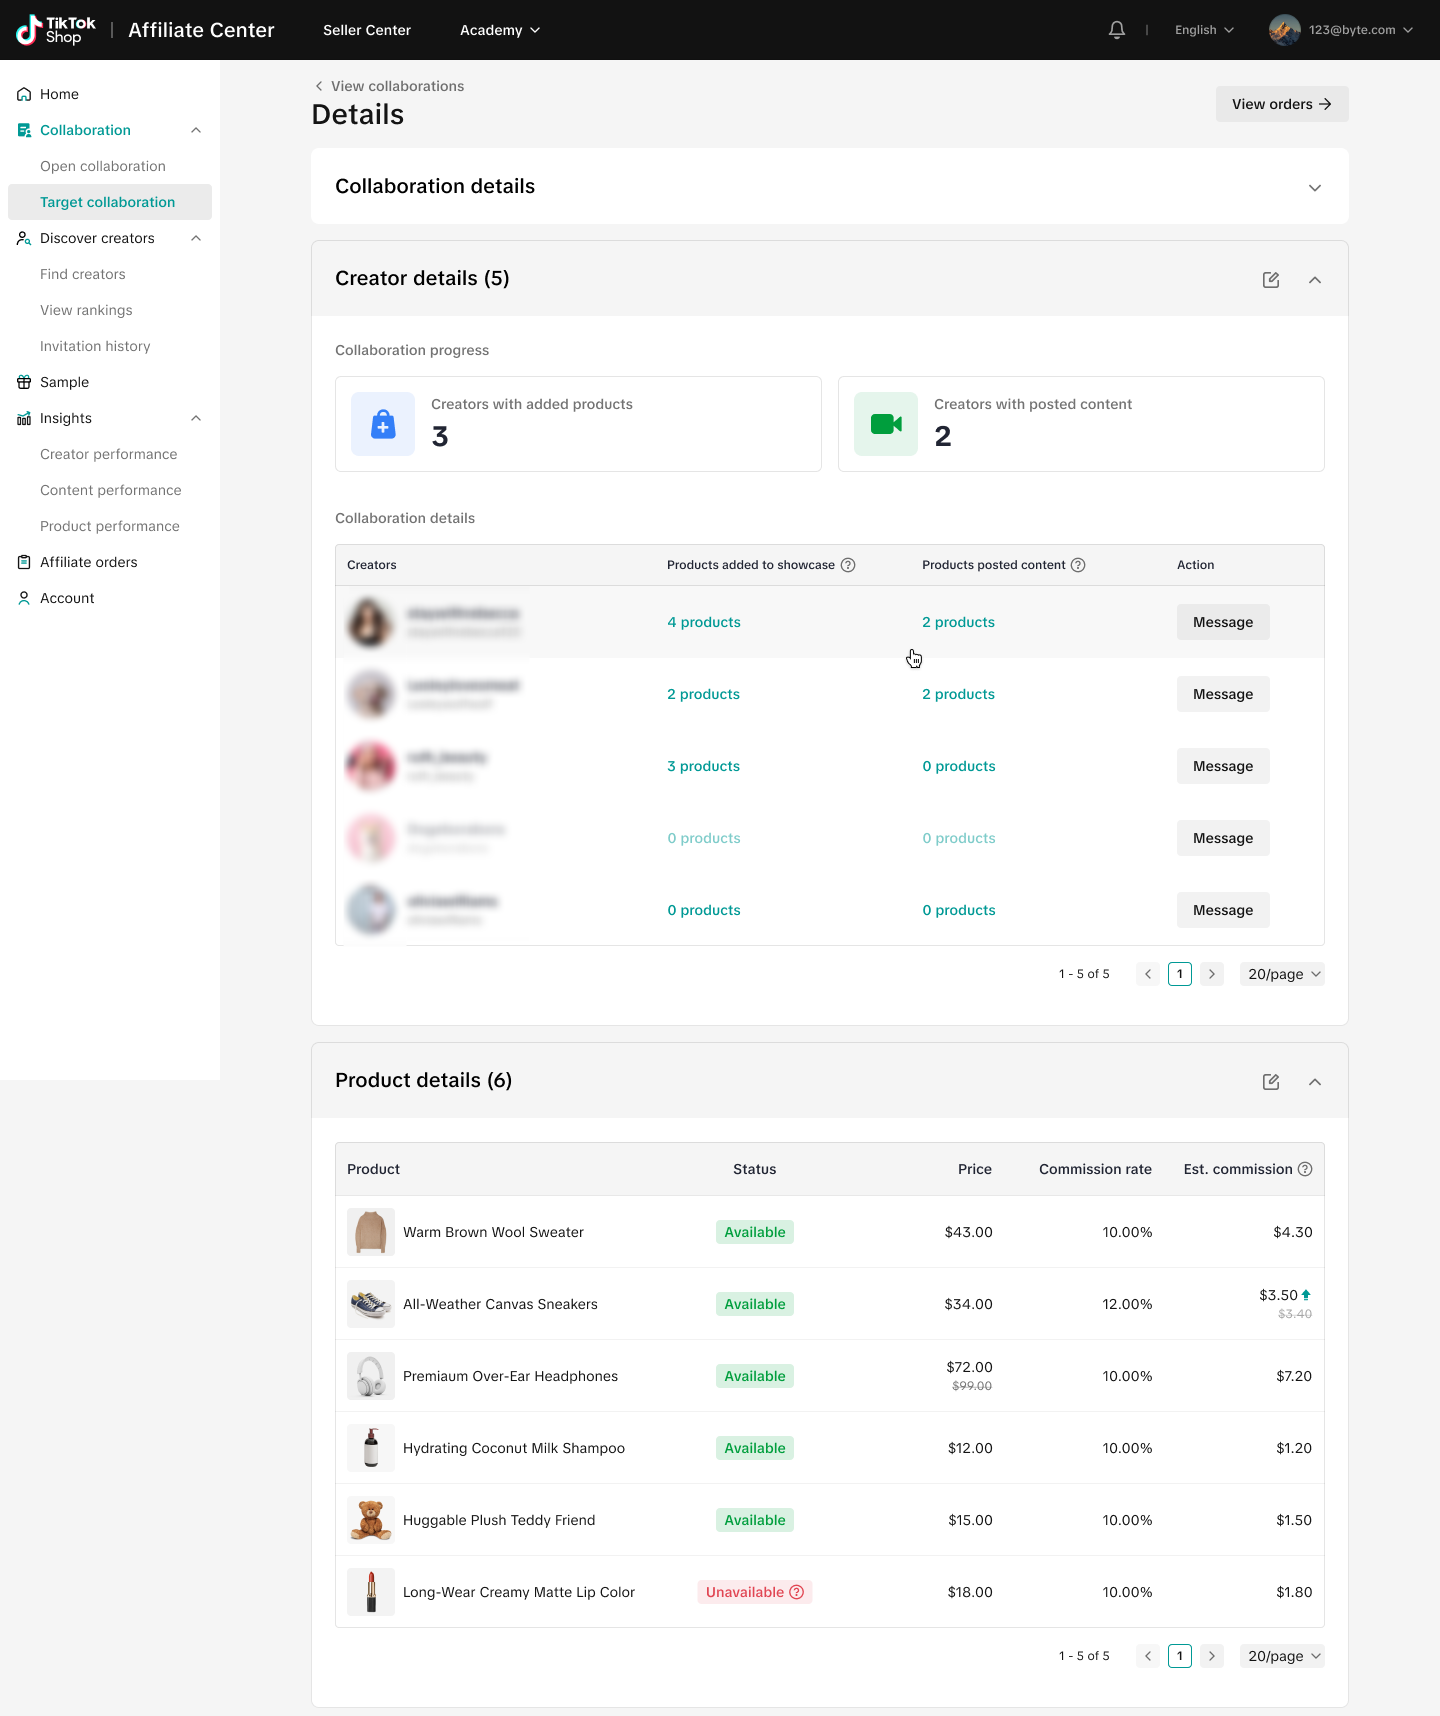This screenshot has height=1716, width=1440.
Task: Expand the Collaboration details section
Action: [1315, 188]
